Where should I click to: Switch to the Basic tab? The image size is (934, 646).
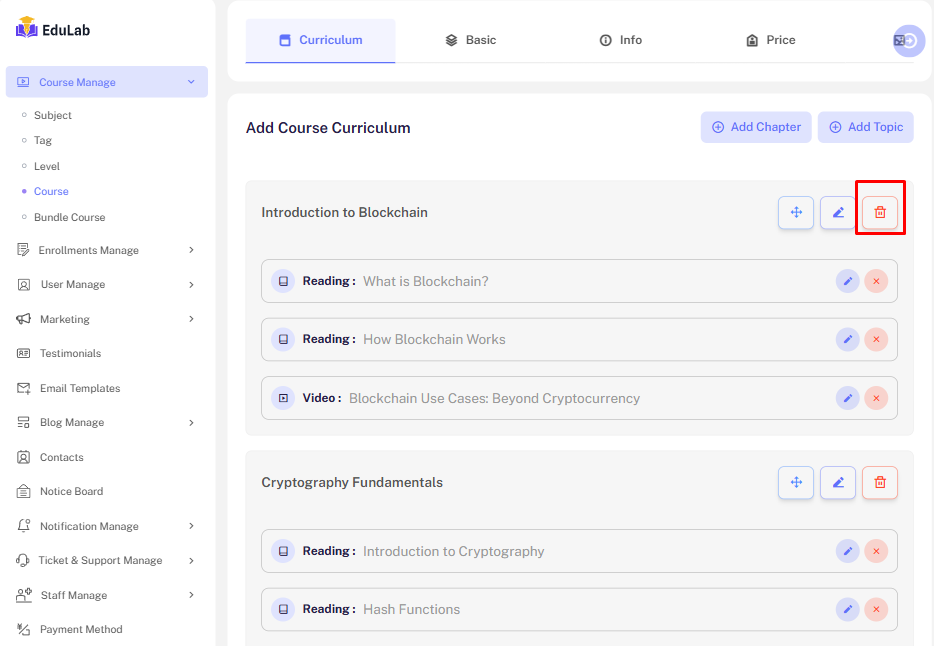pos(470,40)
